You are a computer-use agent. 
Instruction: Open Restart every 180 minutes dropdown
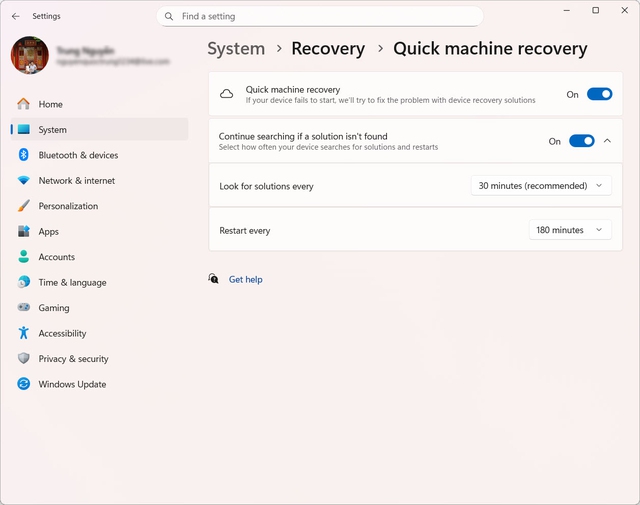coord(570,230)
